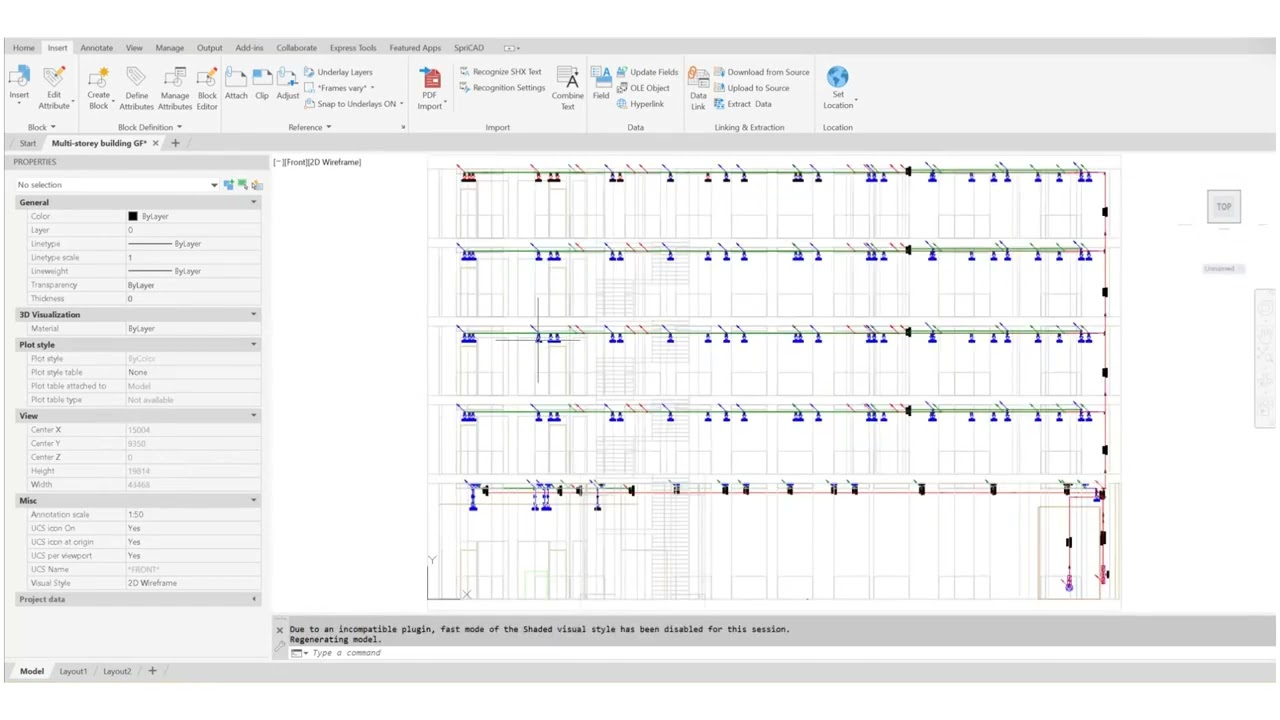Switch to the Annotate ribbon tab

point(96,47)
